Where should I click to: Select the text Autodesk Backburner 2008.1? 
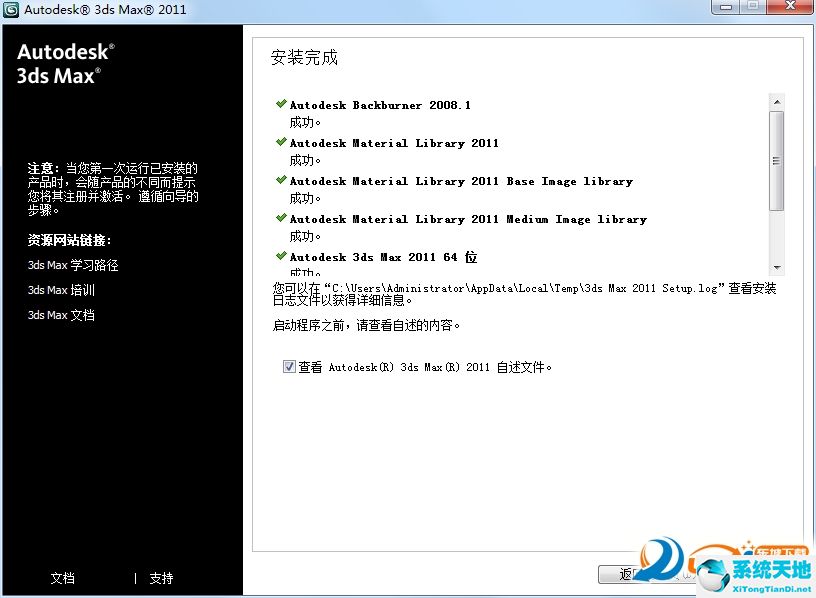point(380,105)
